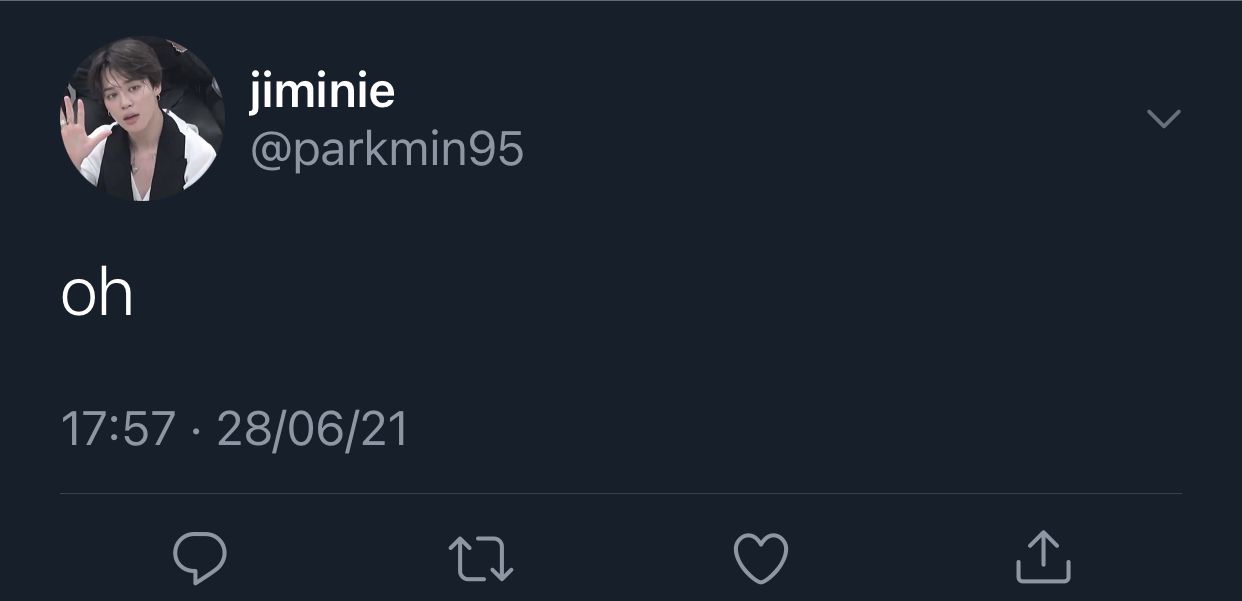The image size is (1242, 601).
Task: Click the display name jiminie
Action: coord(322,93)
